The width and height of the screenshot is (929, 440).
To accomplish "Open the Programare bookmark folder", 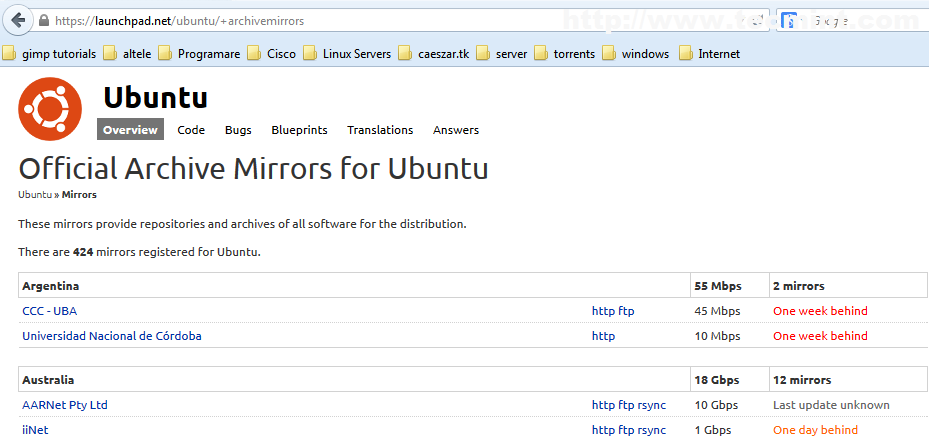I will point(199,54).
